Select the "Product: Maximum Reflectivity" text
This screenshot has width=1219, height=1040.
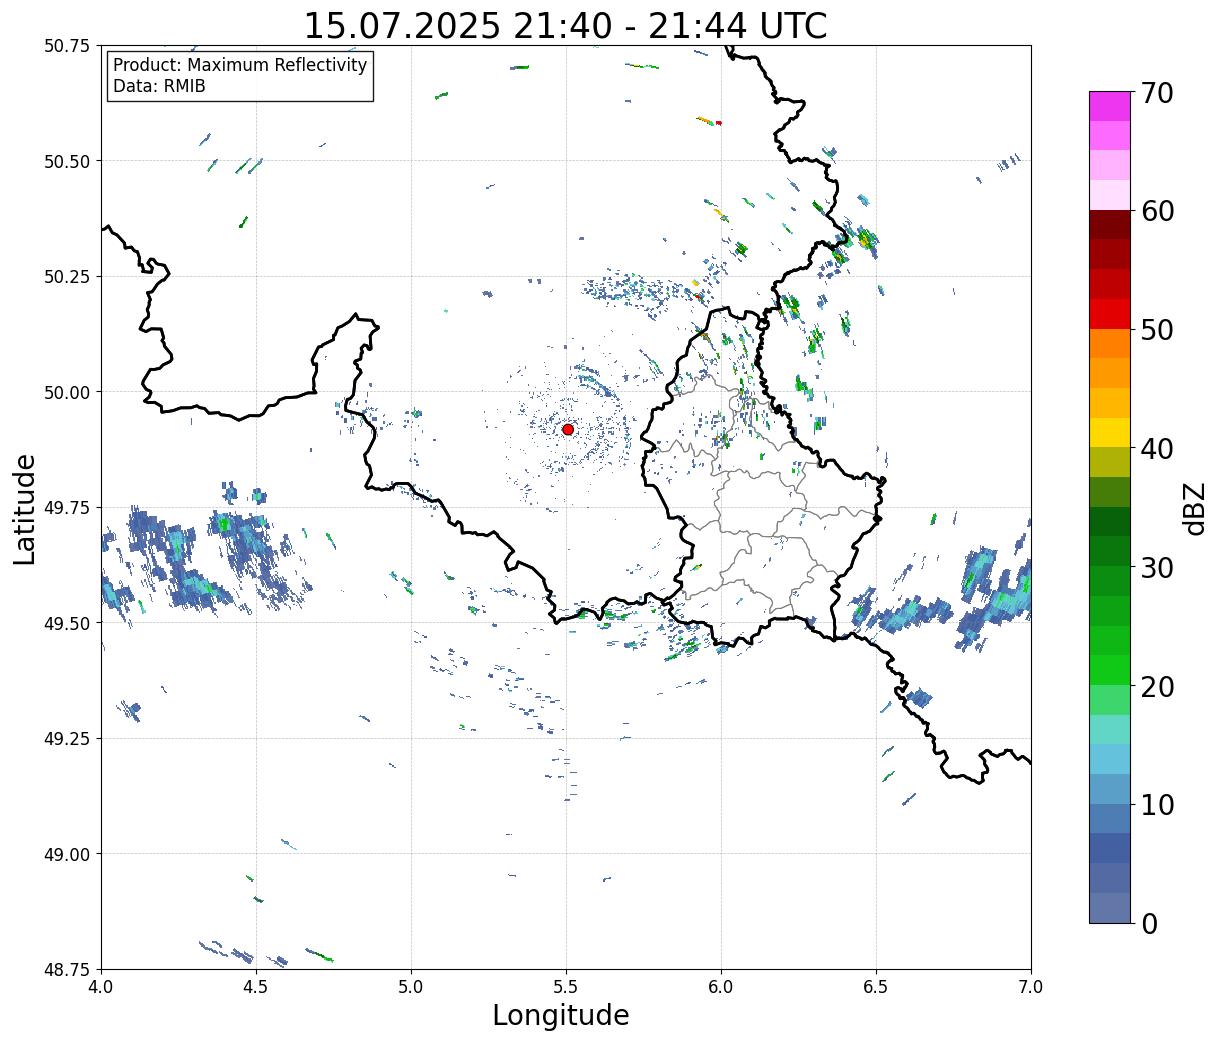[x=240, y=65]
